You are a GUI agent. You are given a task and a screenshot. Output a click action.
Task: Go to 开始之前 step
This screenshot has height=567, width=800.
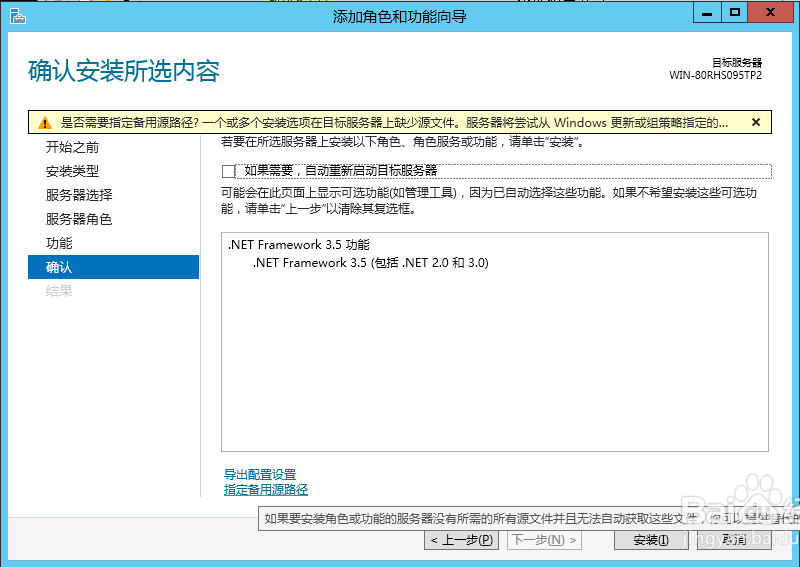[x=72, y=147]
